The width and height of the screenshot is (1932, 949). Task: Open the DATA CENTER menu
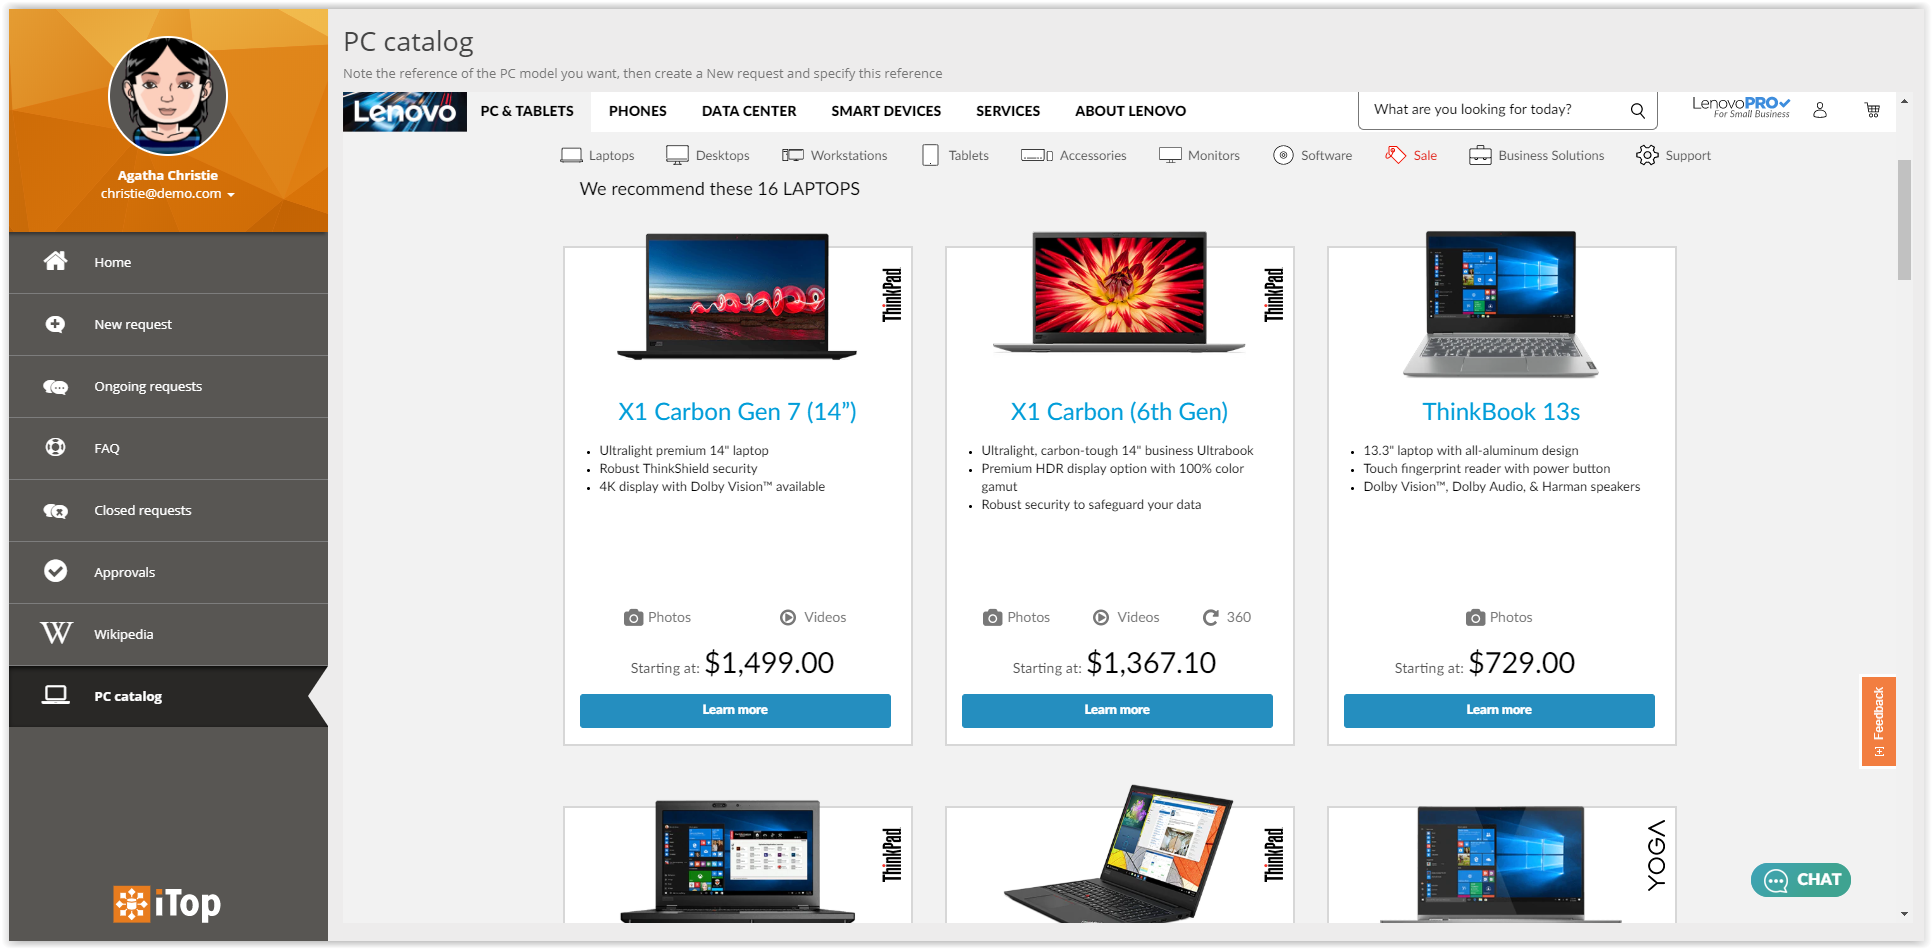tap(749, 111)
